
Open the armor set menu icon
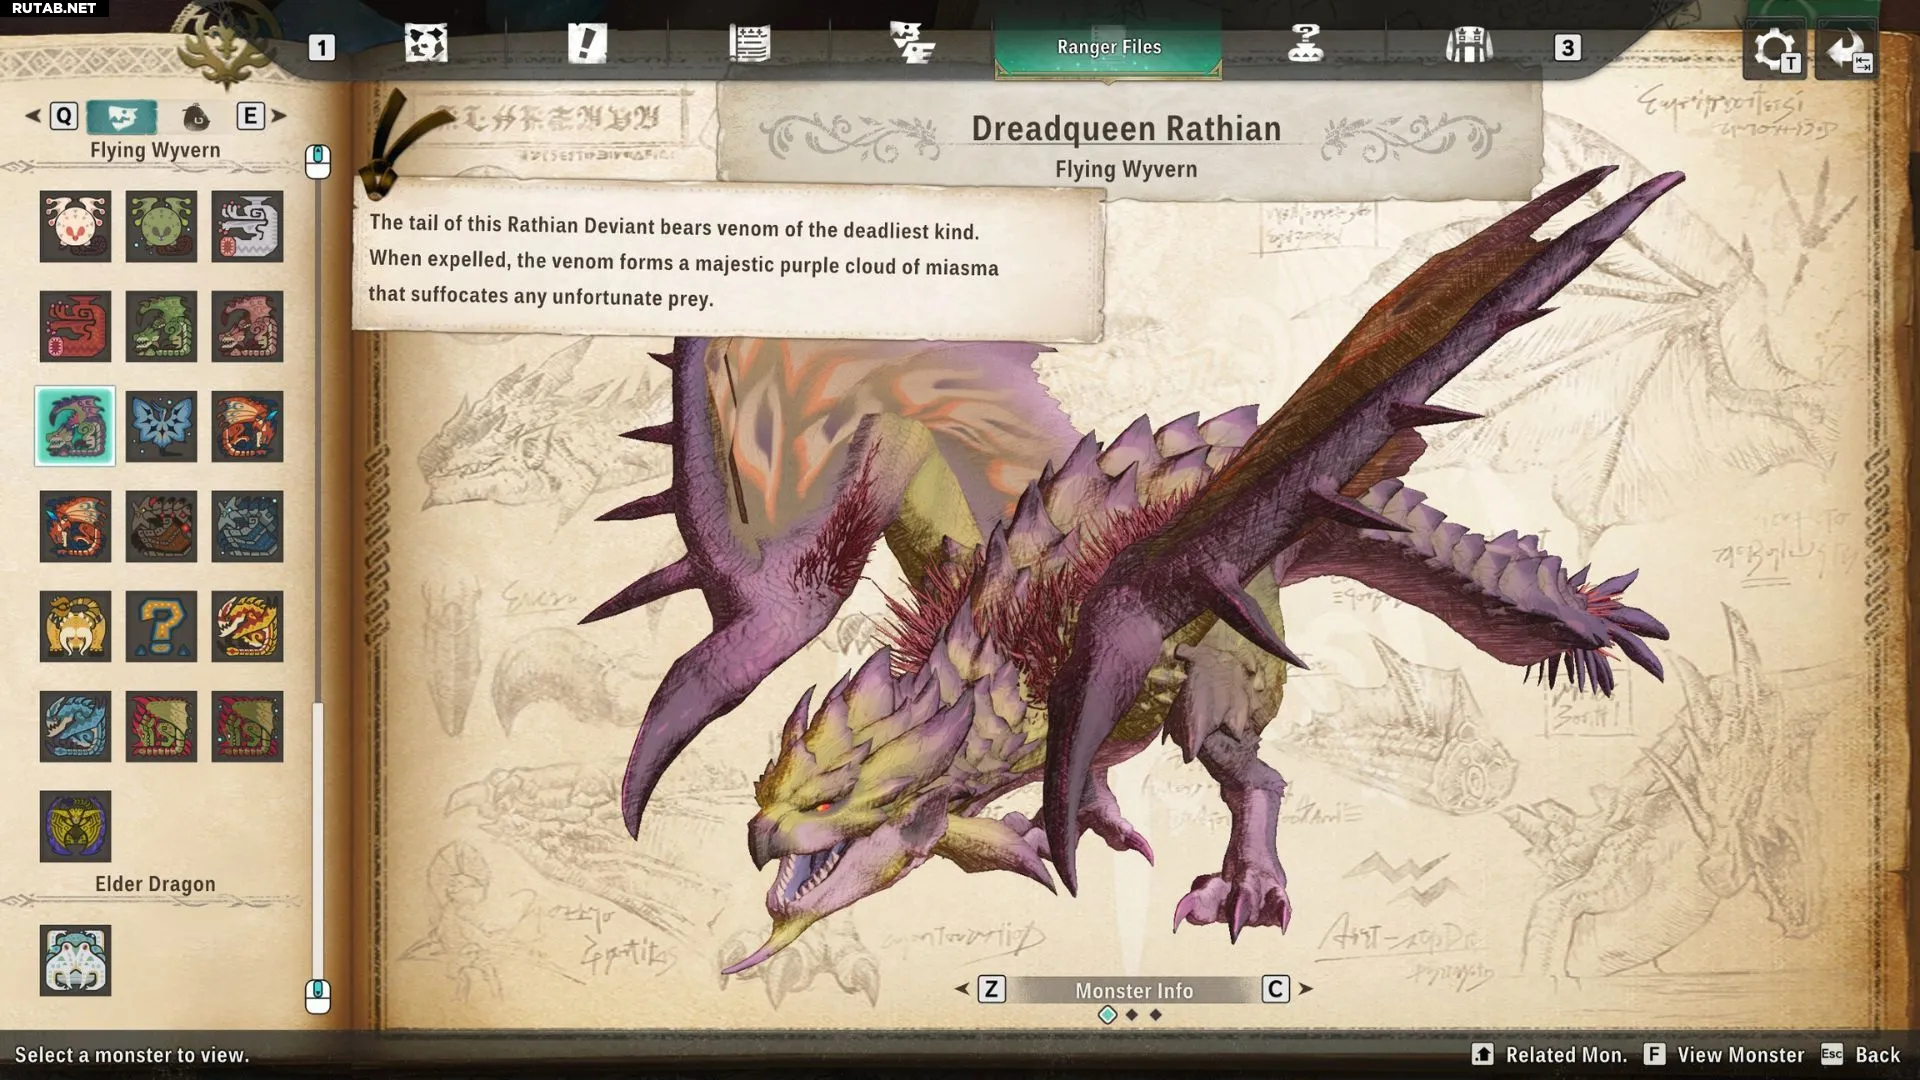[x=1468, y=45]
